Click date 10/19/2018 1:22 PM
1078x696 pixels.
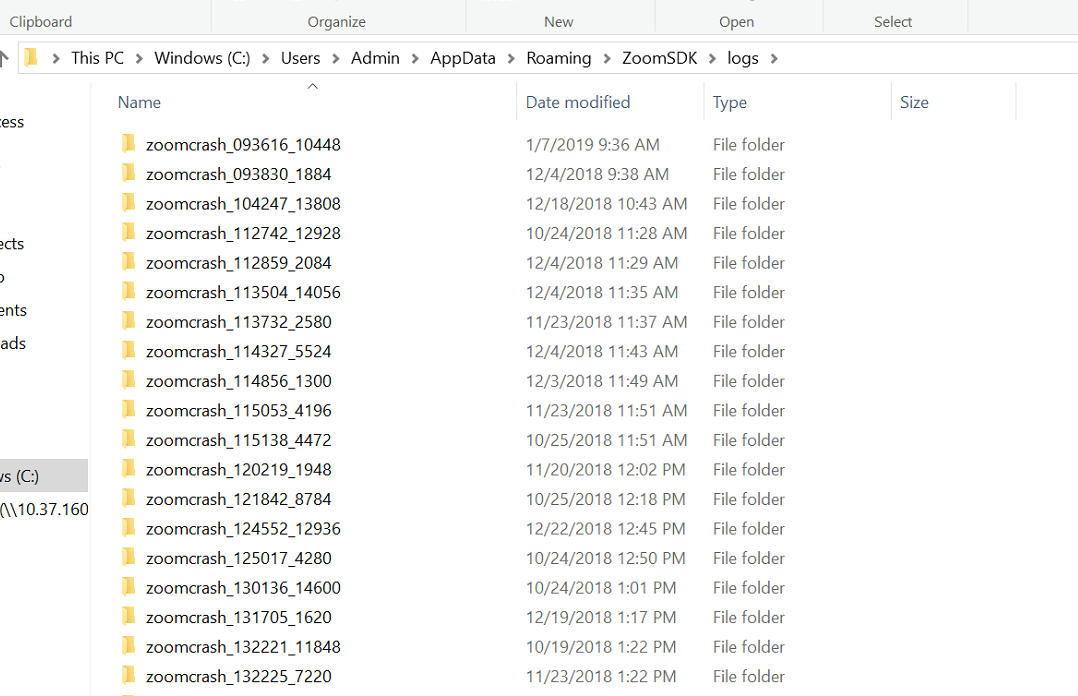point(601,647)
